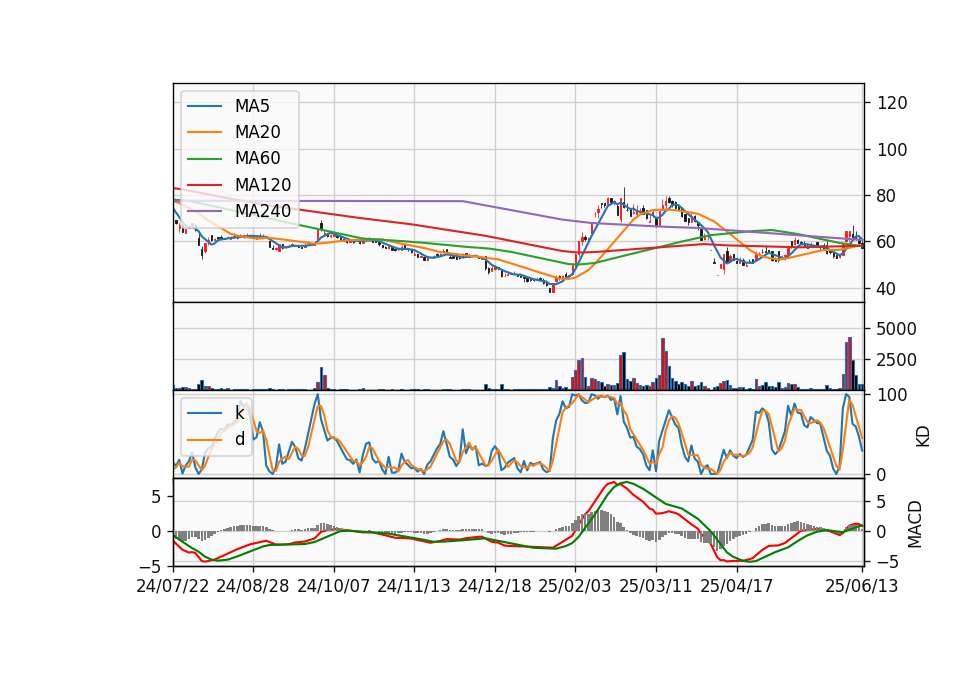Click the orange MA20 legend line sample
The height and width of the screenshot is (690, 960).
coord(204,132)
